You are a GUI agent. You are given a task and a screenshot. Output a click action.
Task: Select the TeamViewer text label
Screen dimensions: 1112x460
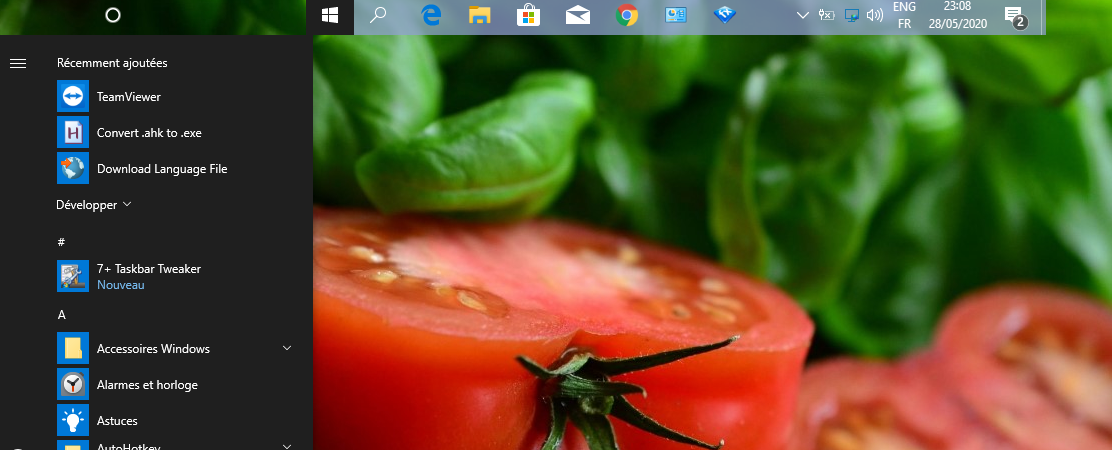coord(129,97)
